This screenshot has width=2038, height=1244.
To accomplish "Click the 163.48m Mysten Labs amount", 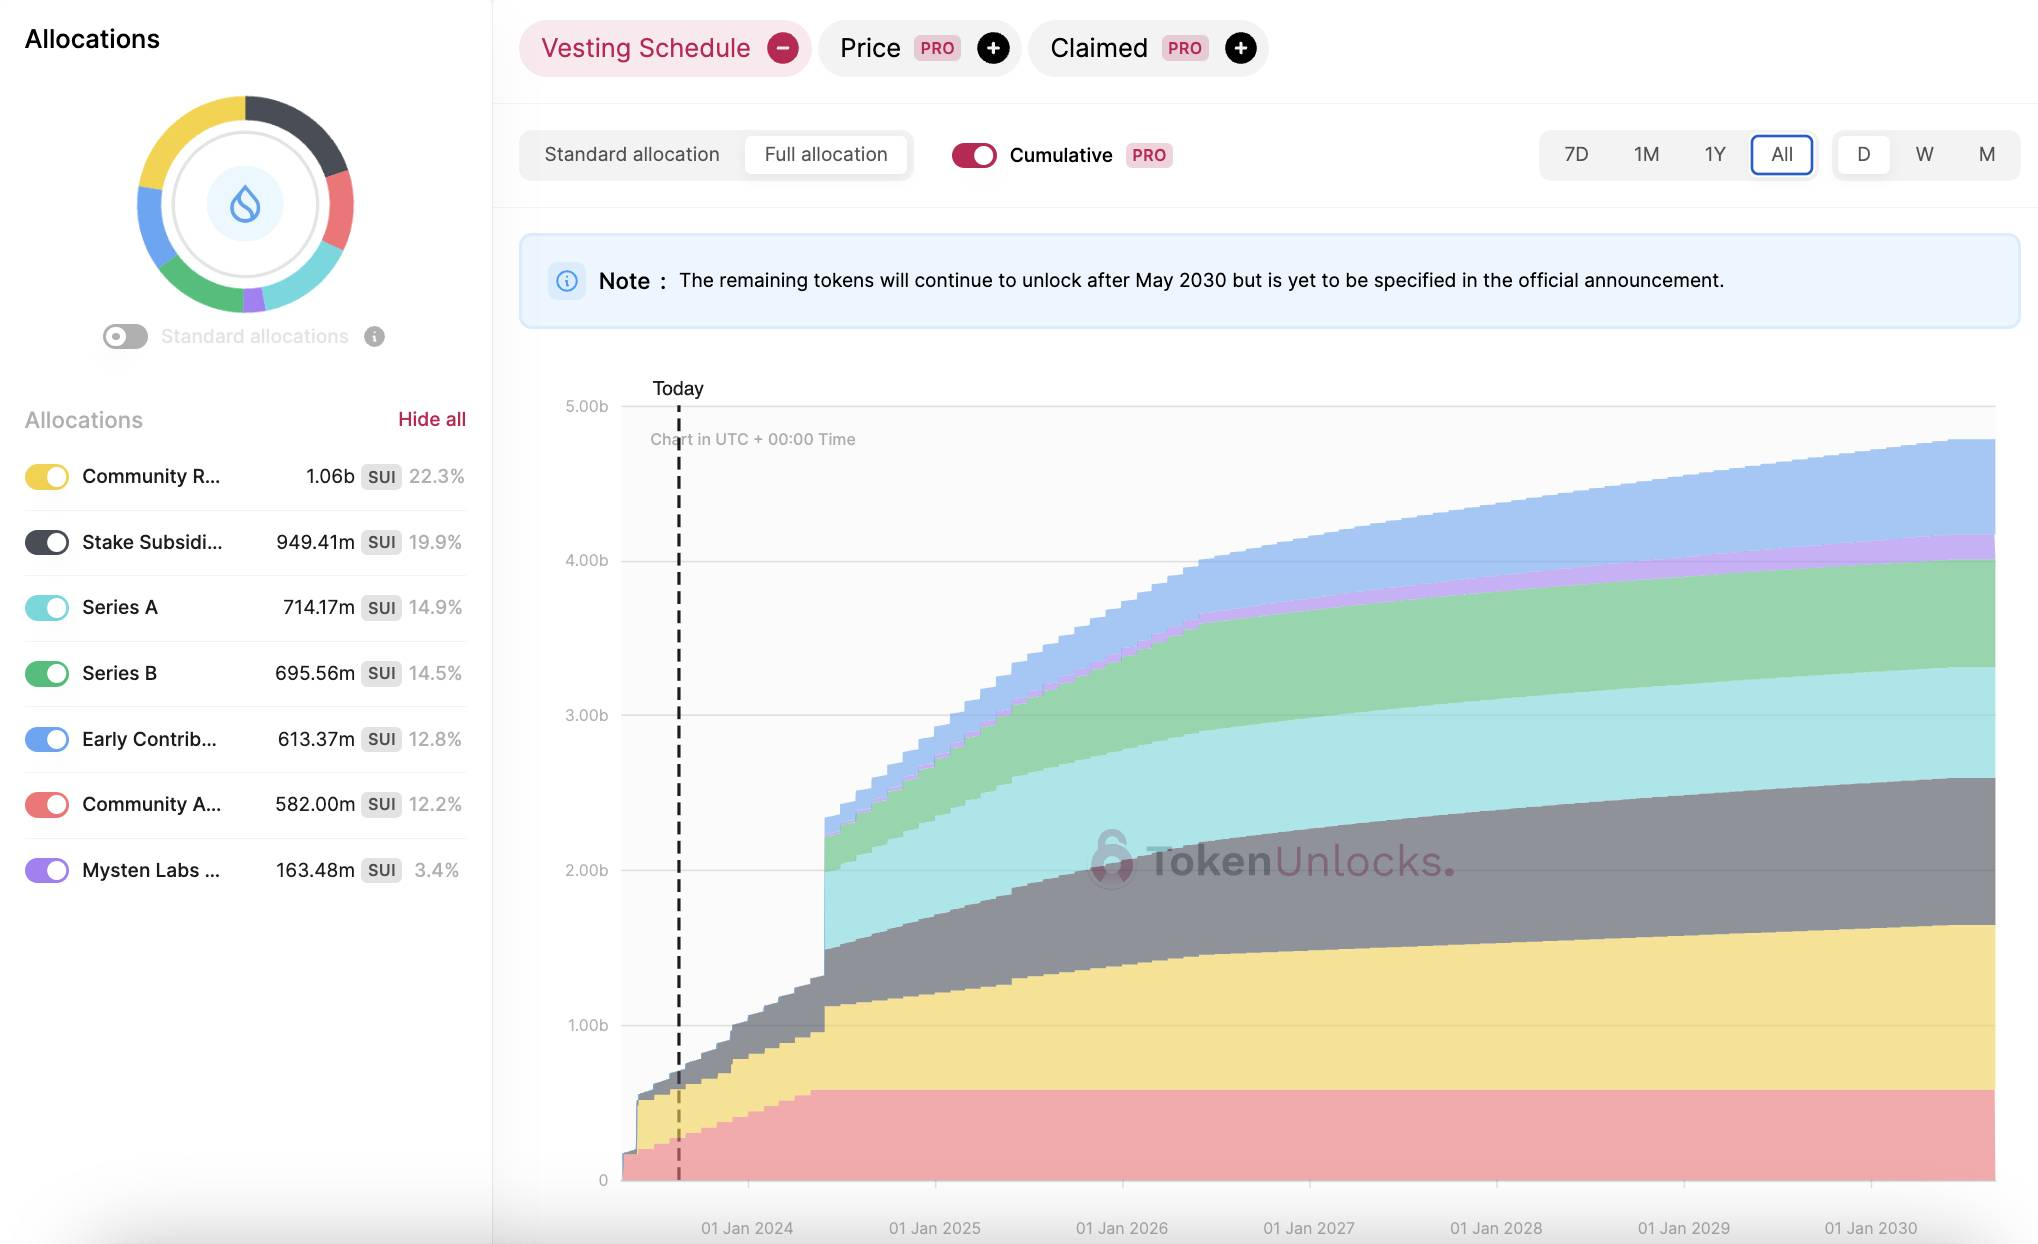I will tap(315, 871).
